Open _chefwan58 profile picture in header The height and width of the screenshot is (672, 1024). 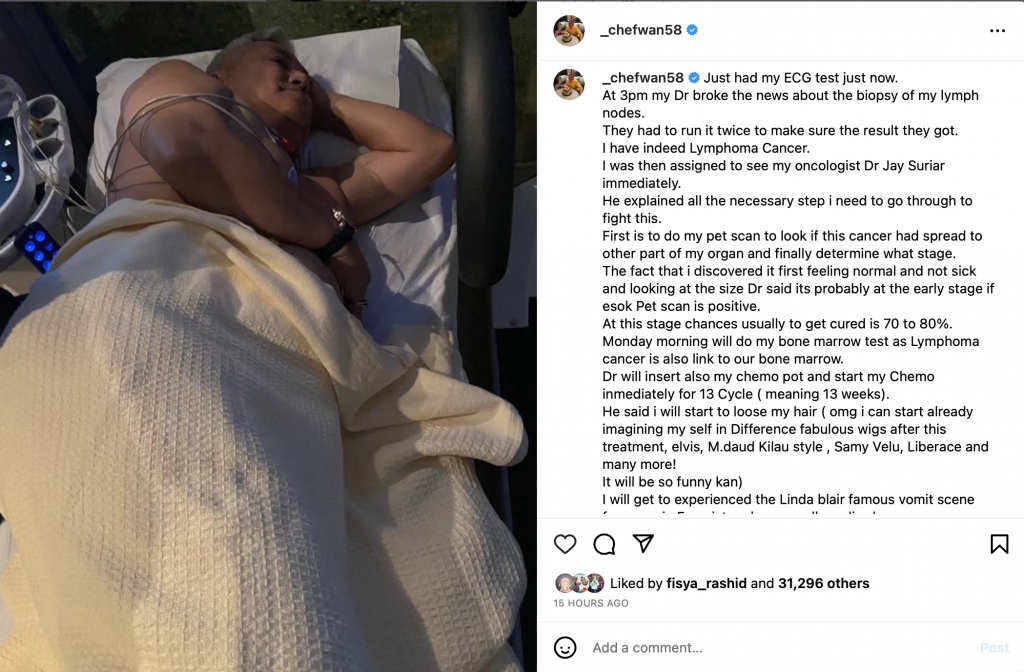[569, 30]
